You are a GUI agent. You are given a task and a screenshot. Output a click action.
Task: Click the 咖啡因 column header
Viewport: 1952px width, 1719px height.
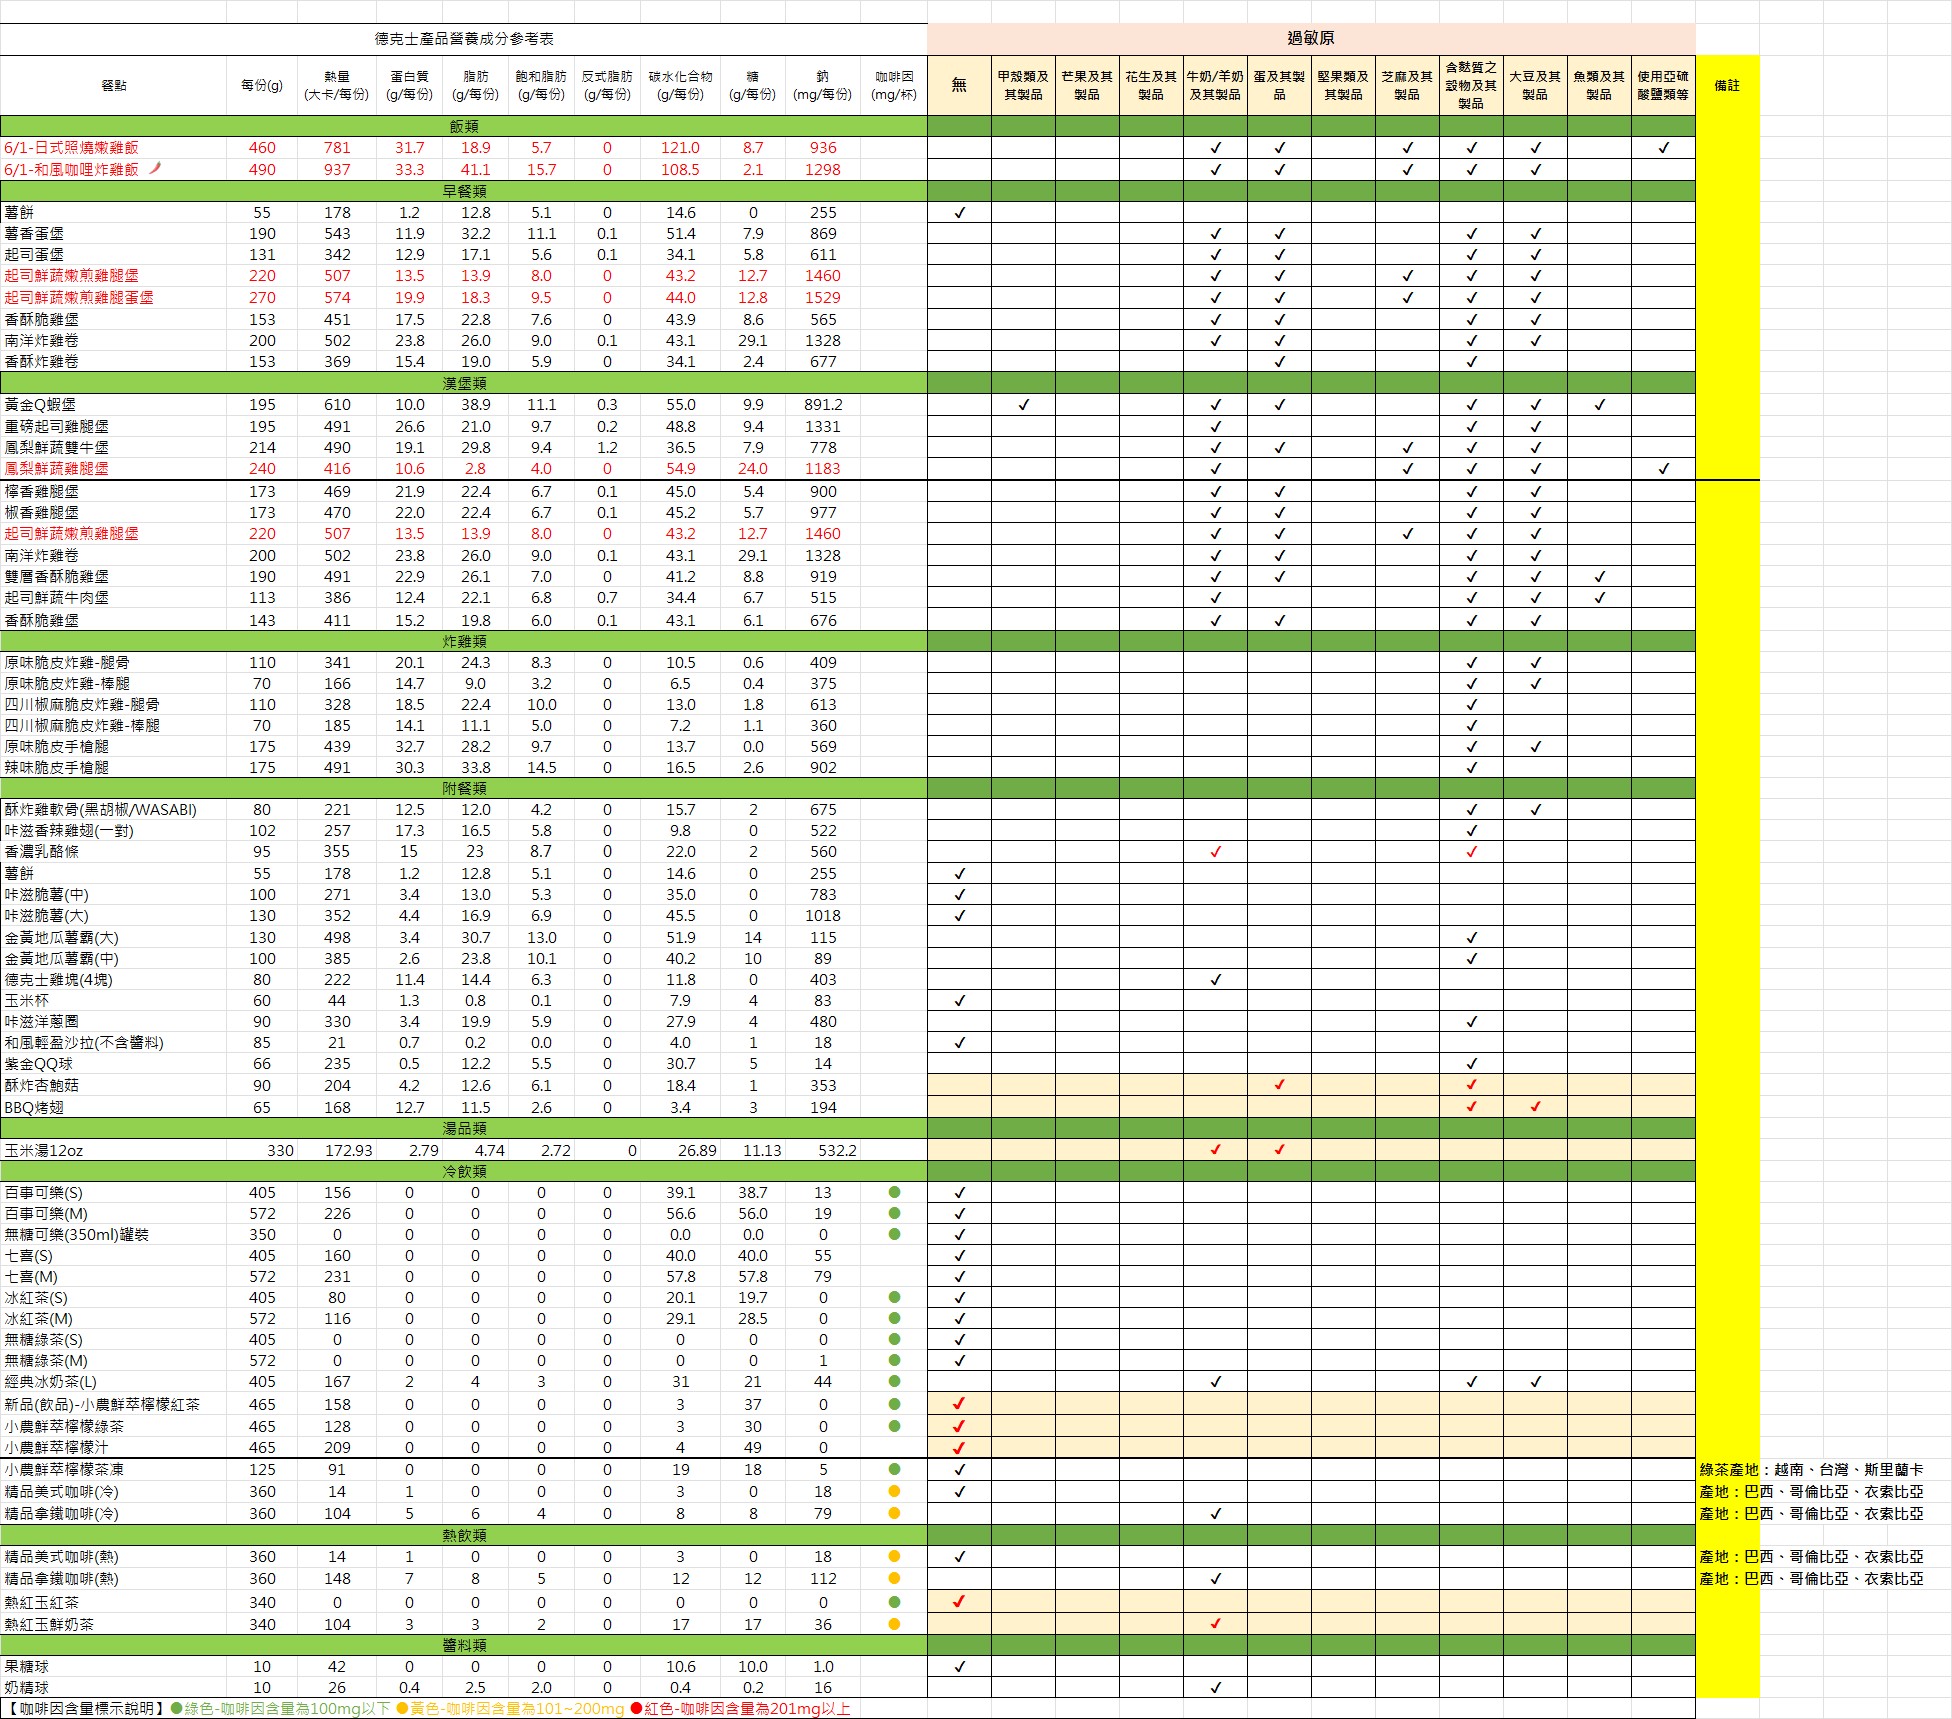pyautogui.click(x=894, y=85)
